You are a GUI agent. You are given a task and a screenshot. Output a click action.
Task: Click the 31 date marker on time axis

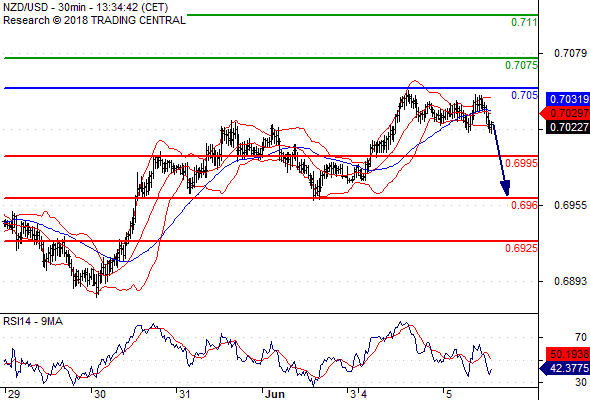(184, 394)
